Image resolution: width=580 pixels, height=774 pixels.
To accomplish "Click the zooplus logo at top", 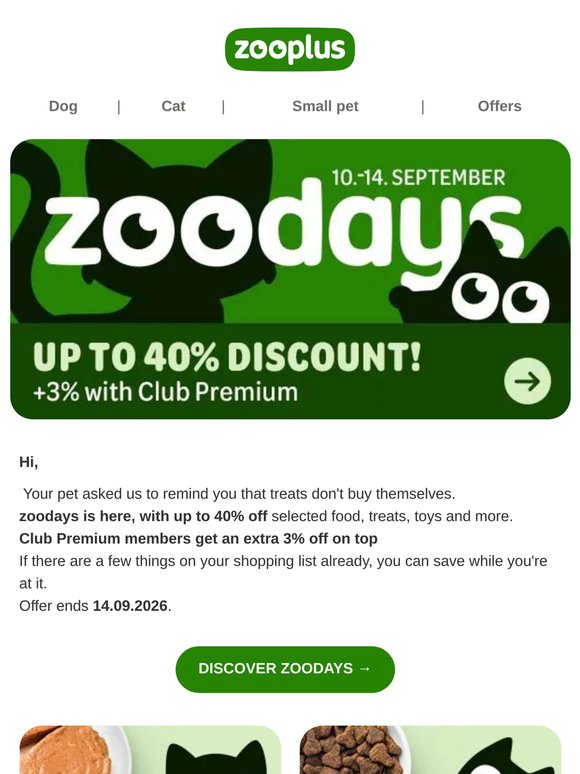I will pos(290,49).
